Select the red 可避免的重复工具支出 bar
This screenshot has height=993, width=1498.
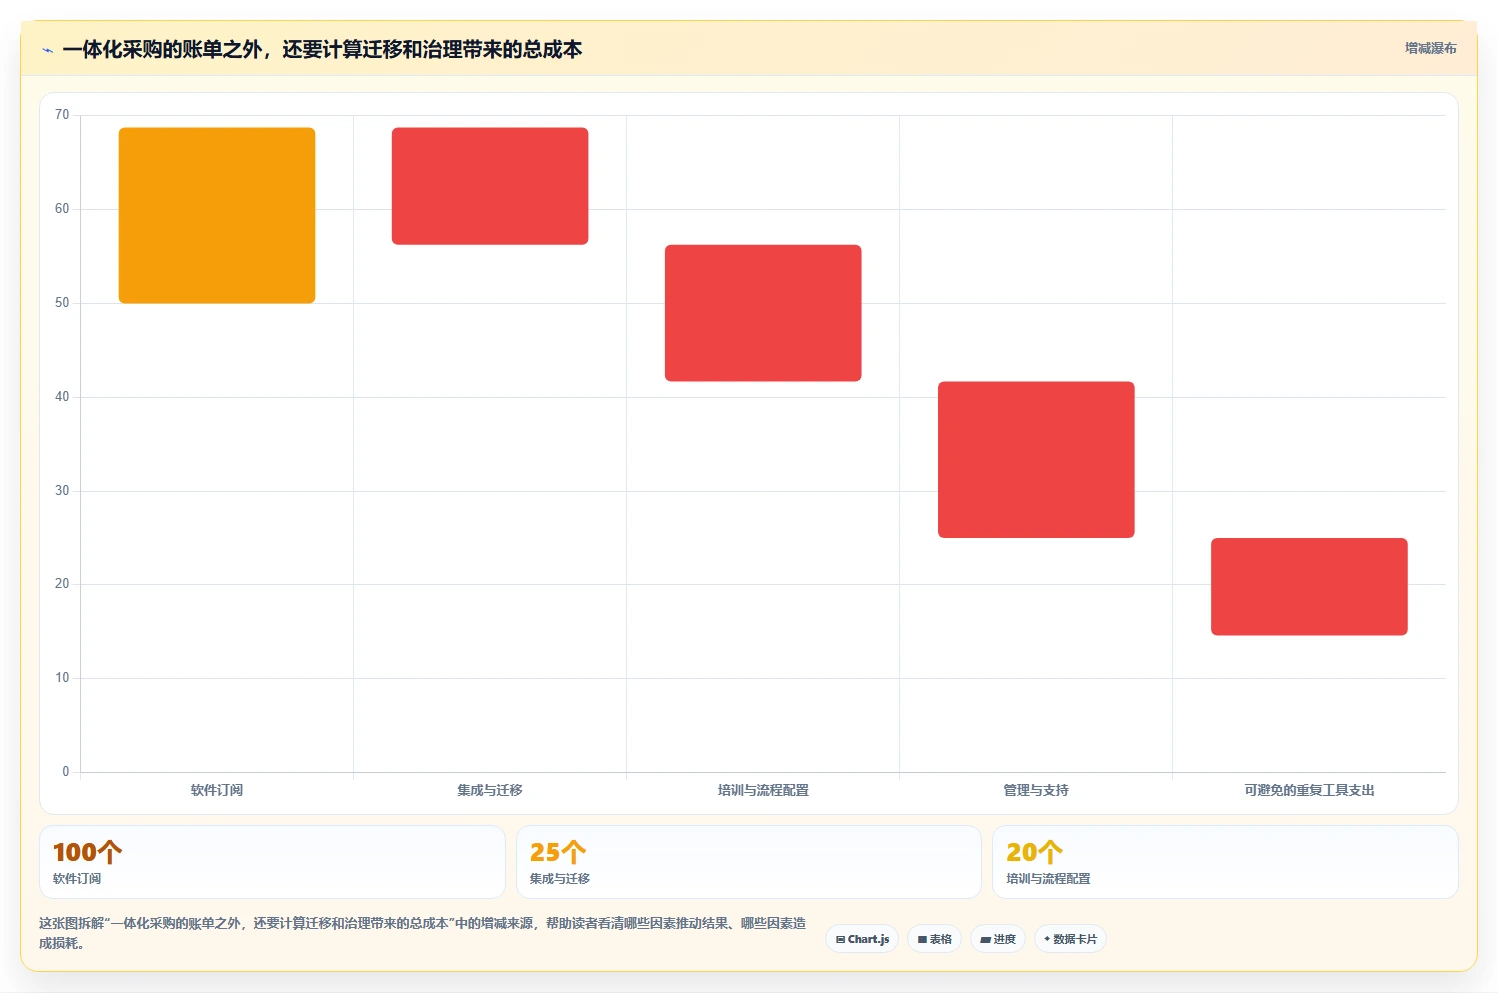(1309, 587)
